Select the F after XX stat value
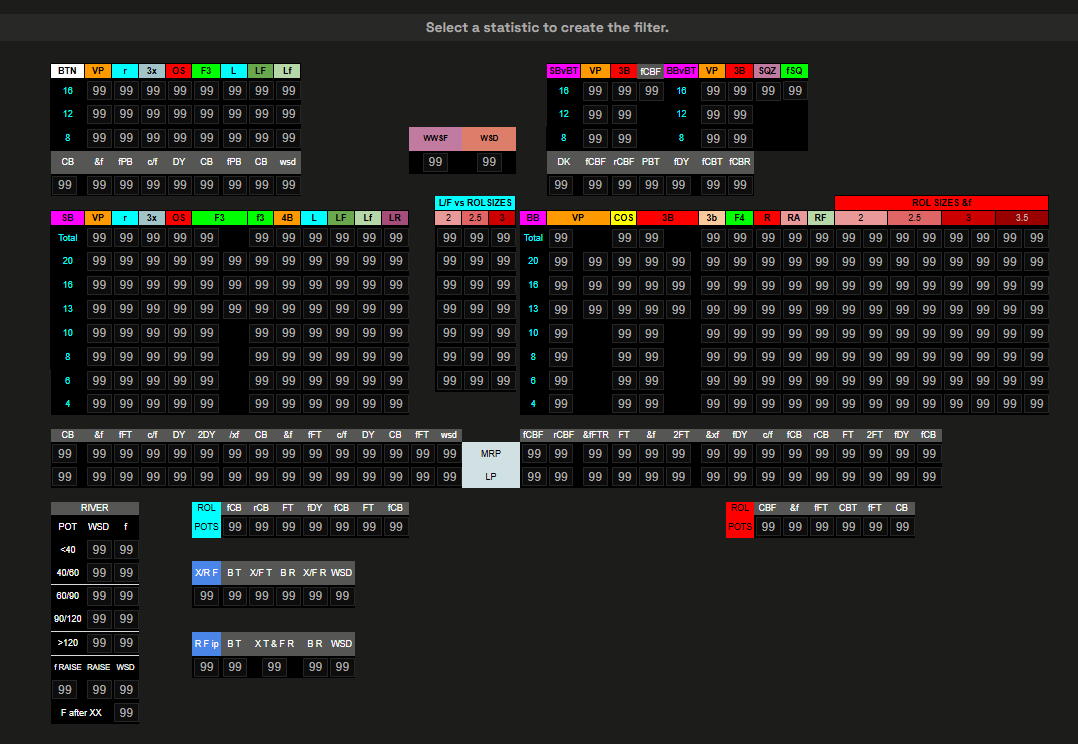Image resolution: width=1078 pixels, height=744 pixels. tap(126, 713)
